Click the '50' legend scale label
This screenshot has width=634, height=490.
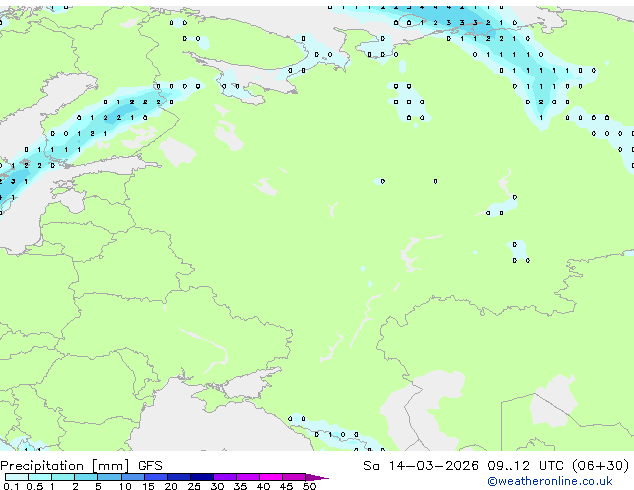coord(309,486)
